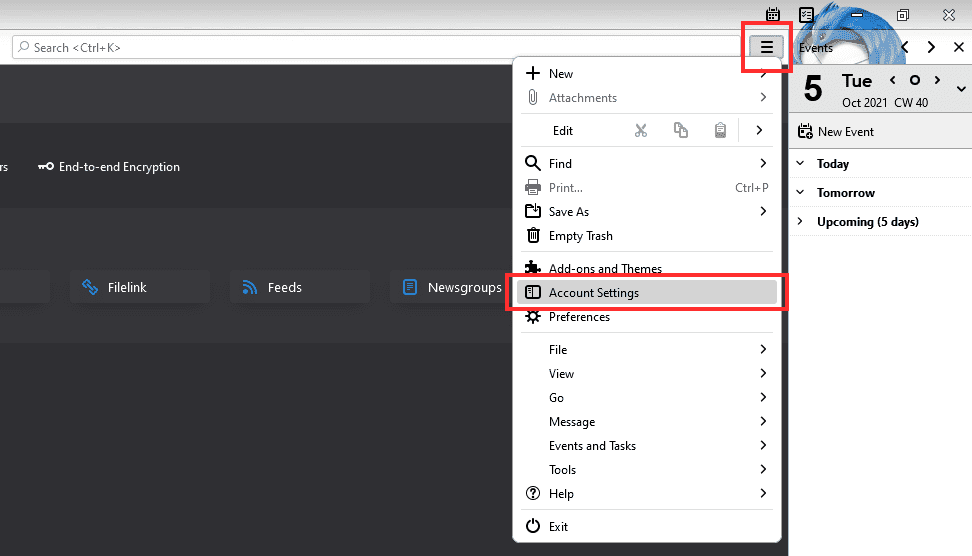The image size is (972, 556).
Task: Click the Copy icon in Edit row
Action: (x=681, y=130)
